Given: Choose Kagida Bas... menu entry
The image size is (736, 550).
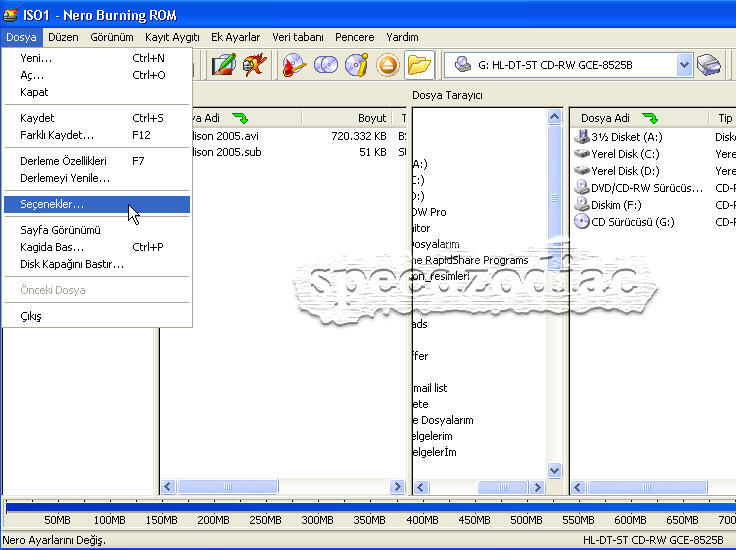Looking at the screenshot, I should 97,247.
